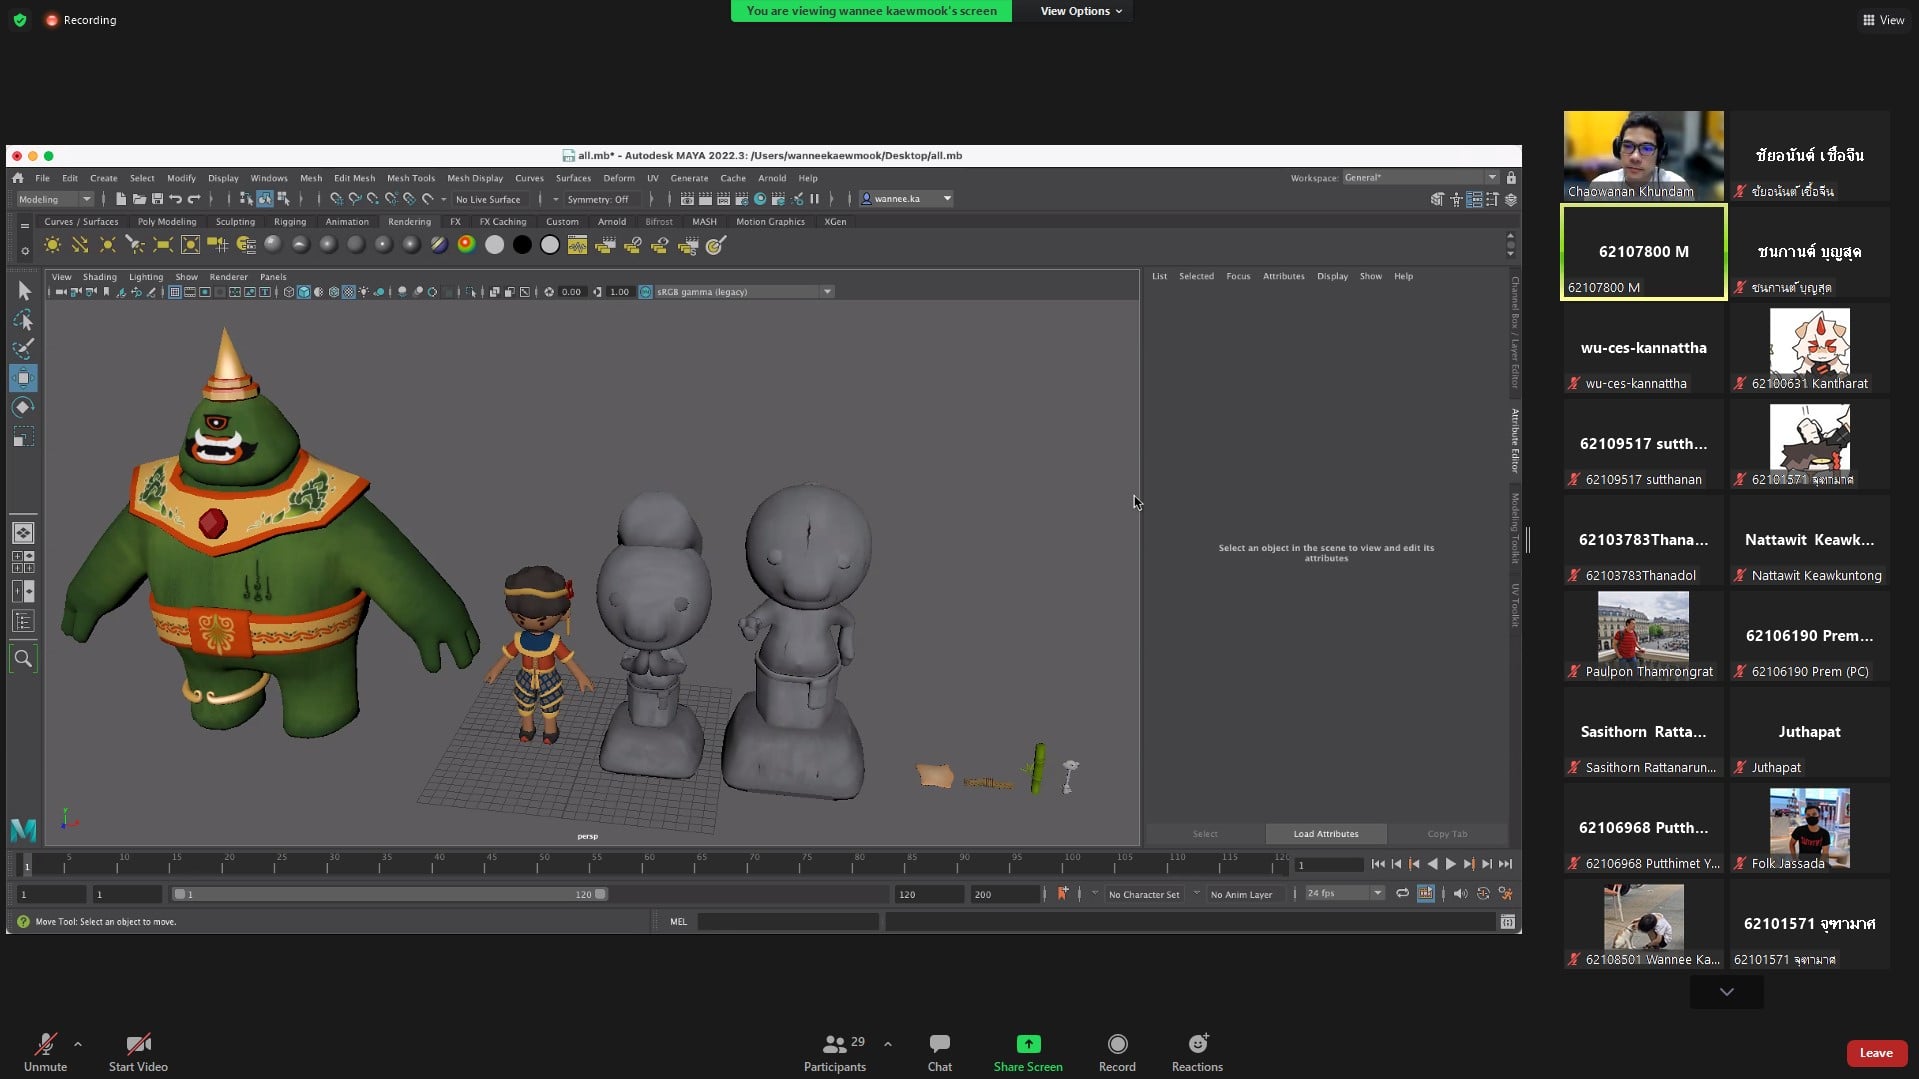Open the Modeling menu set dropdown

(55, 199)
